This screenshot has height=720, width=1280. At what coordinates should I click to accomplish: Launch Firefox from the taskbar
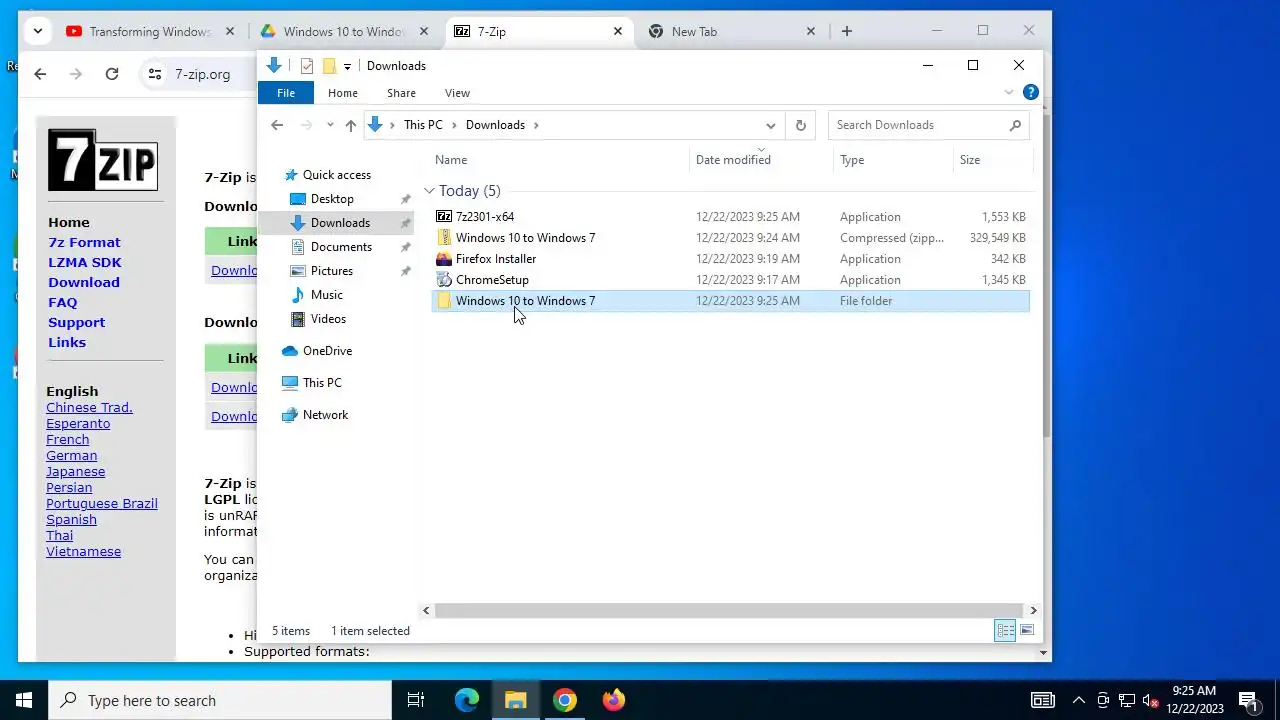[614, 700]
